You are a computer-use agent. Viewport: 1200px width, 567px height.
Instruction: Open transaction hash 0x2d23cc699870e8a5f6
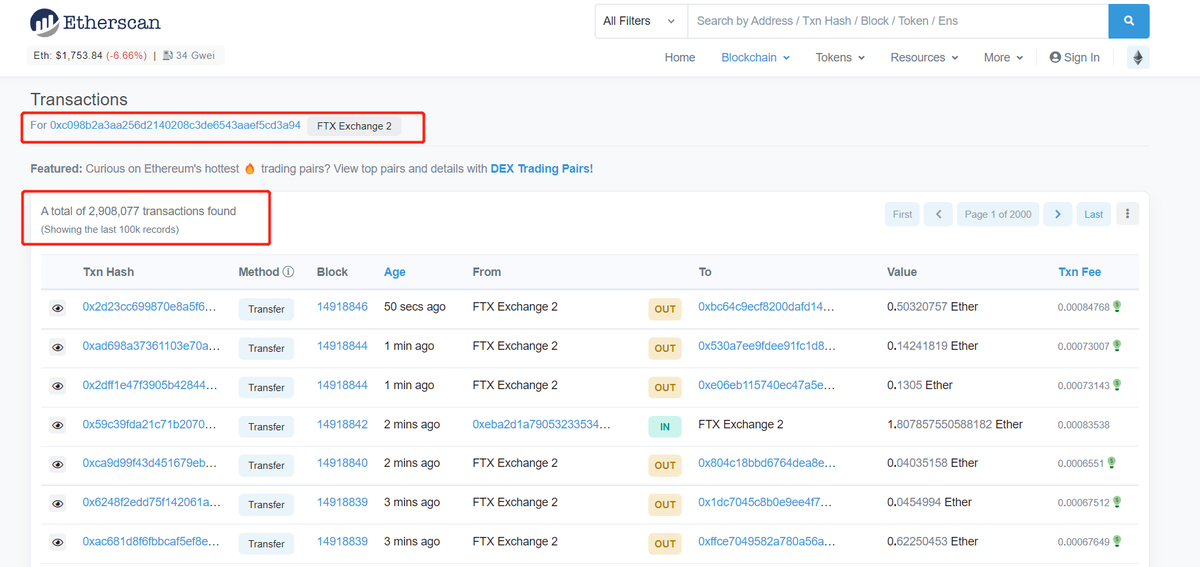coord(150,307)
